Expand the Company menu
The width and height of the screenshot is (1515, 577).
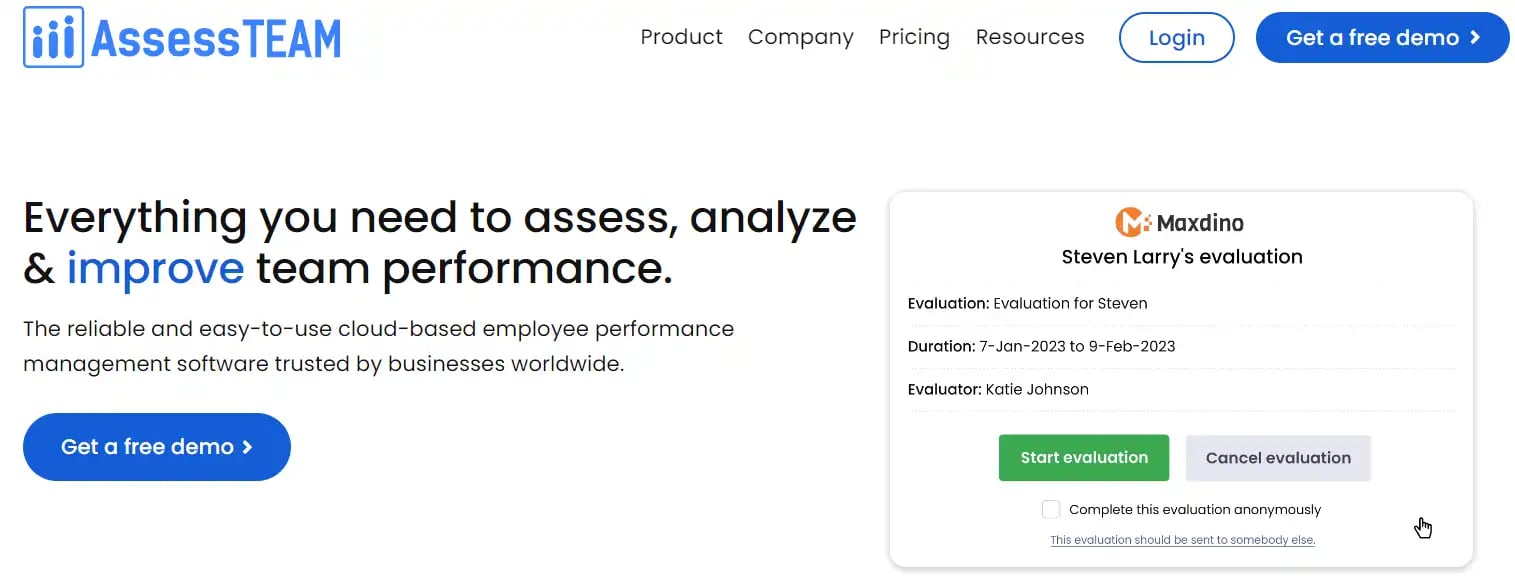click(800, 38)
